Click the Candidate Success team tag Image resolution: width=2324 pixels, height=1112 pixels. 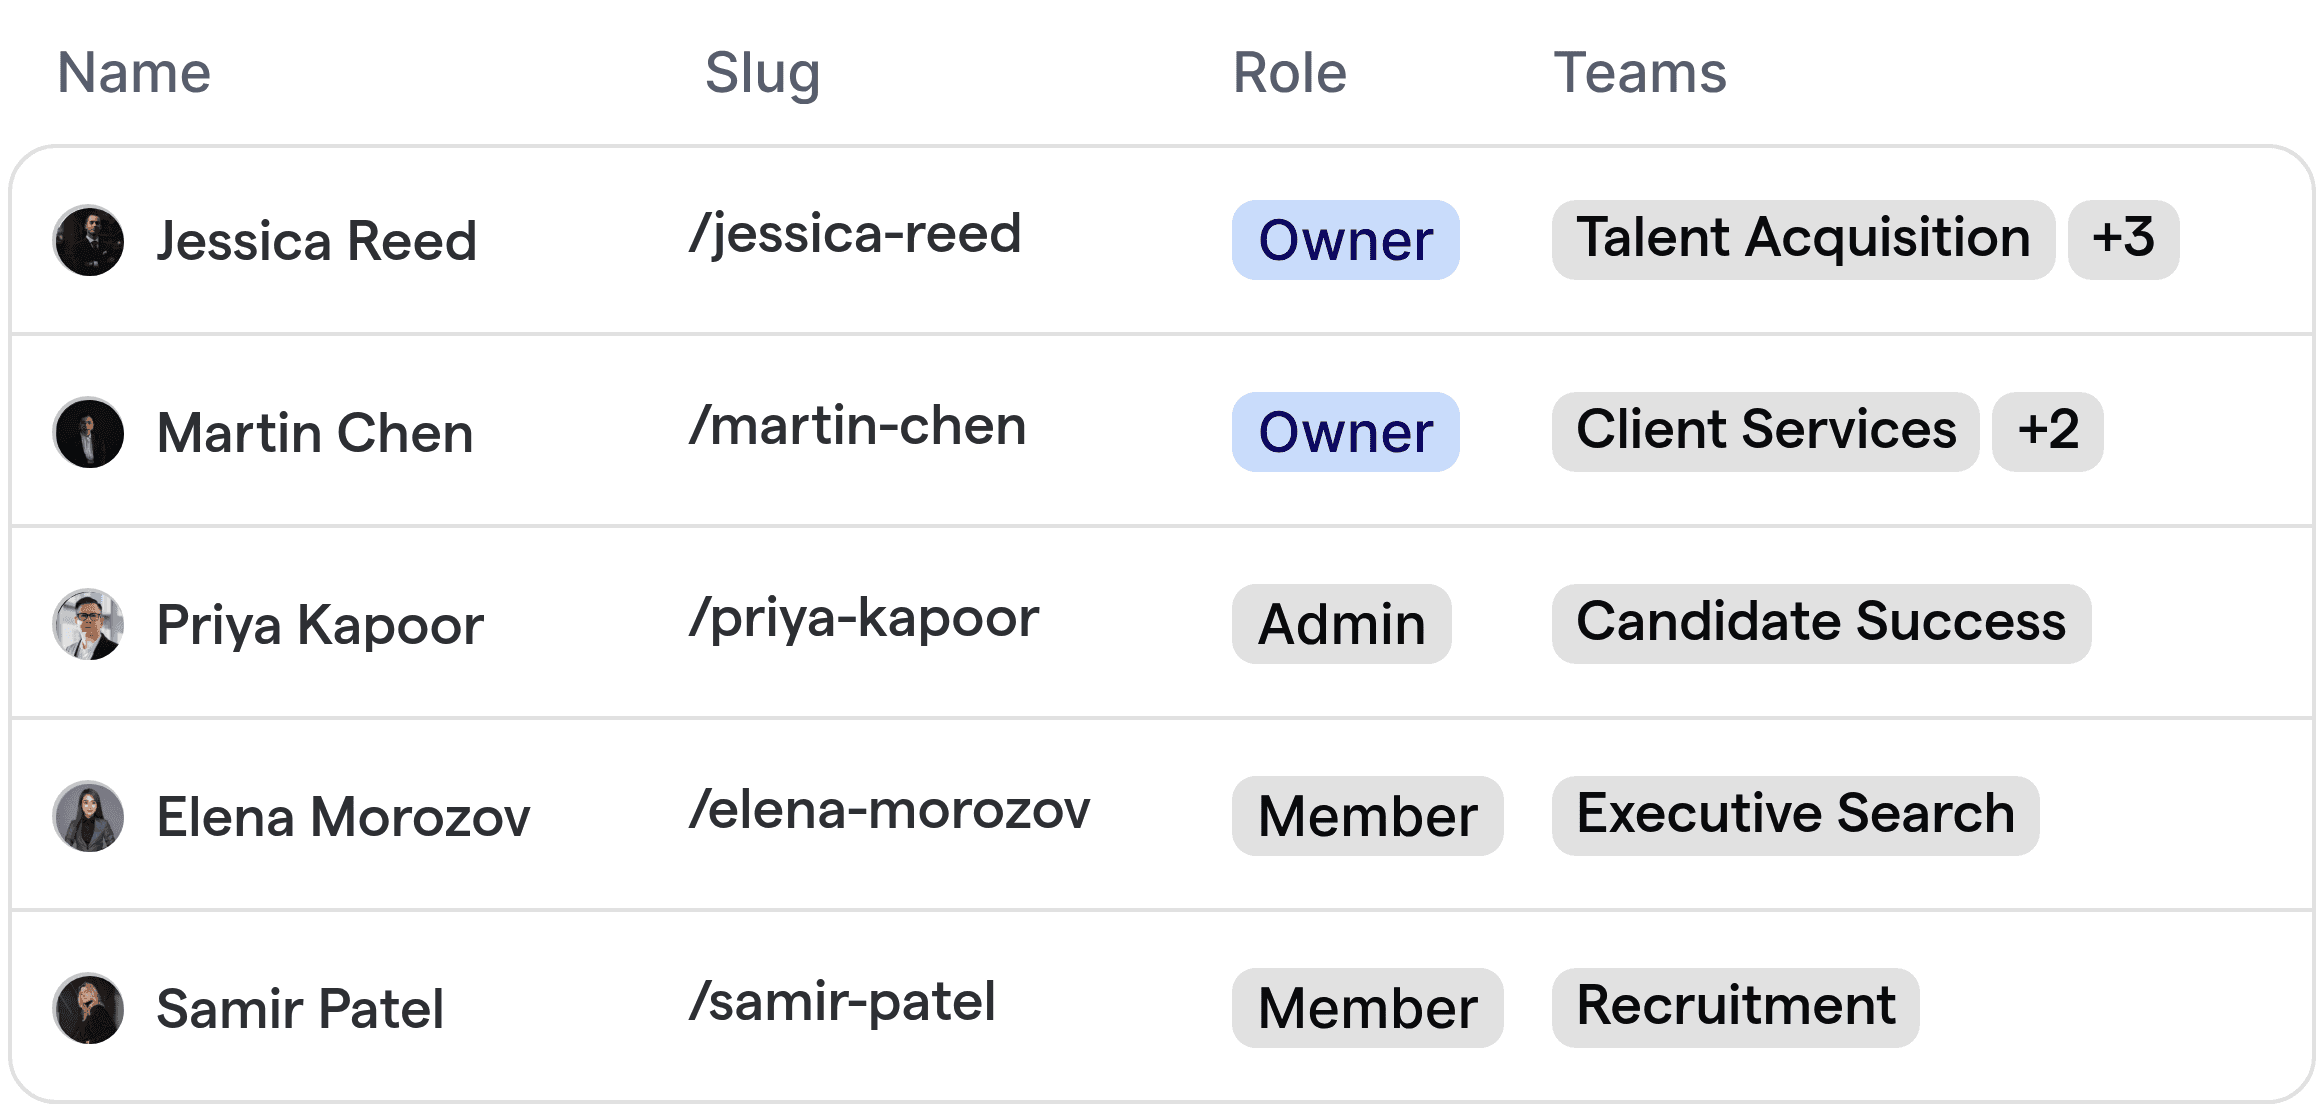click(1821, 623)
